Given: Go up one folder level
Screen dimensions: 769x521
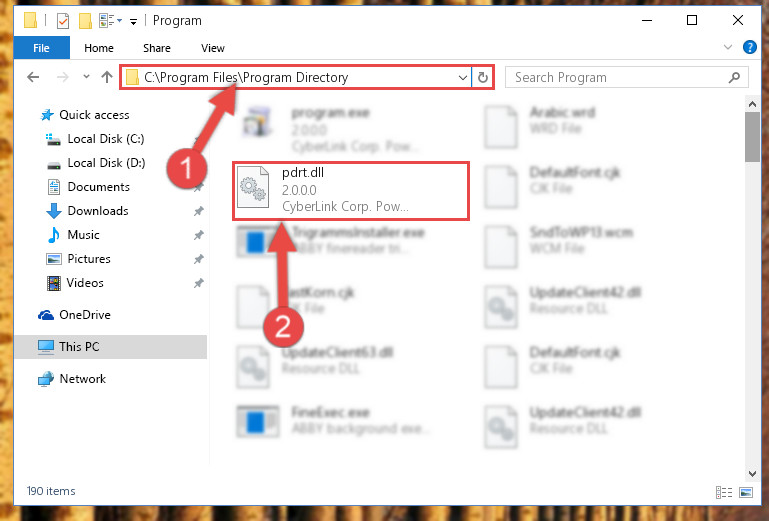Looking at the screenshot, I should click(107, 77).
